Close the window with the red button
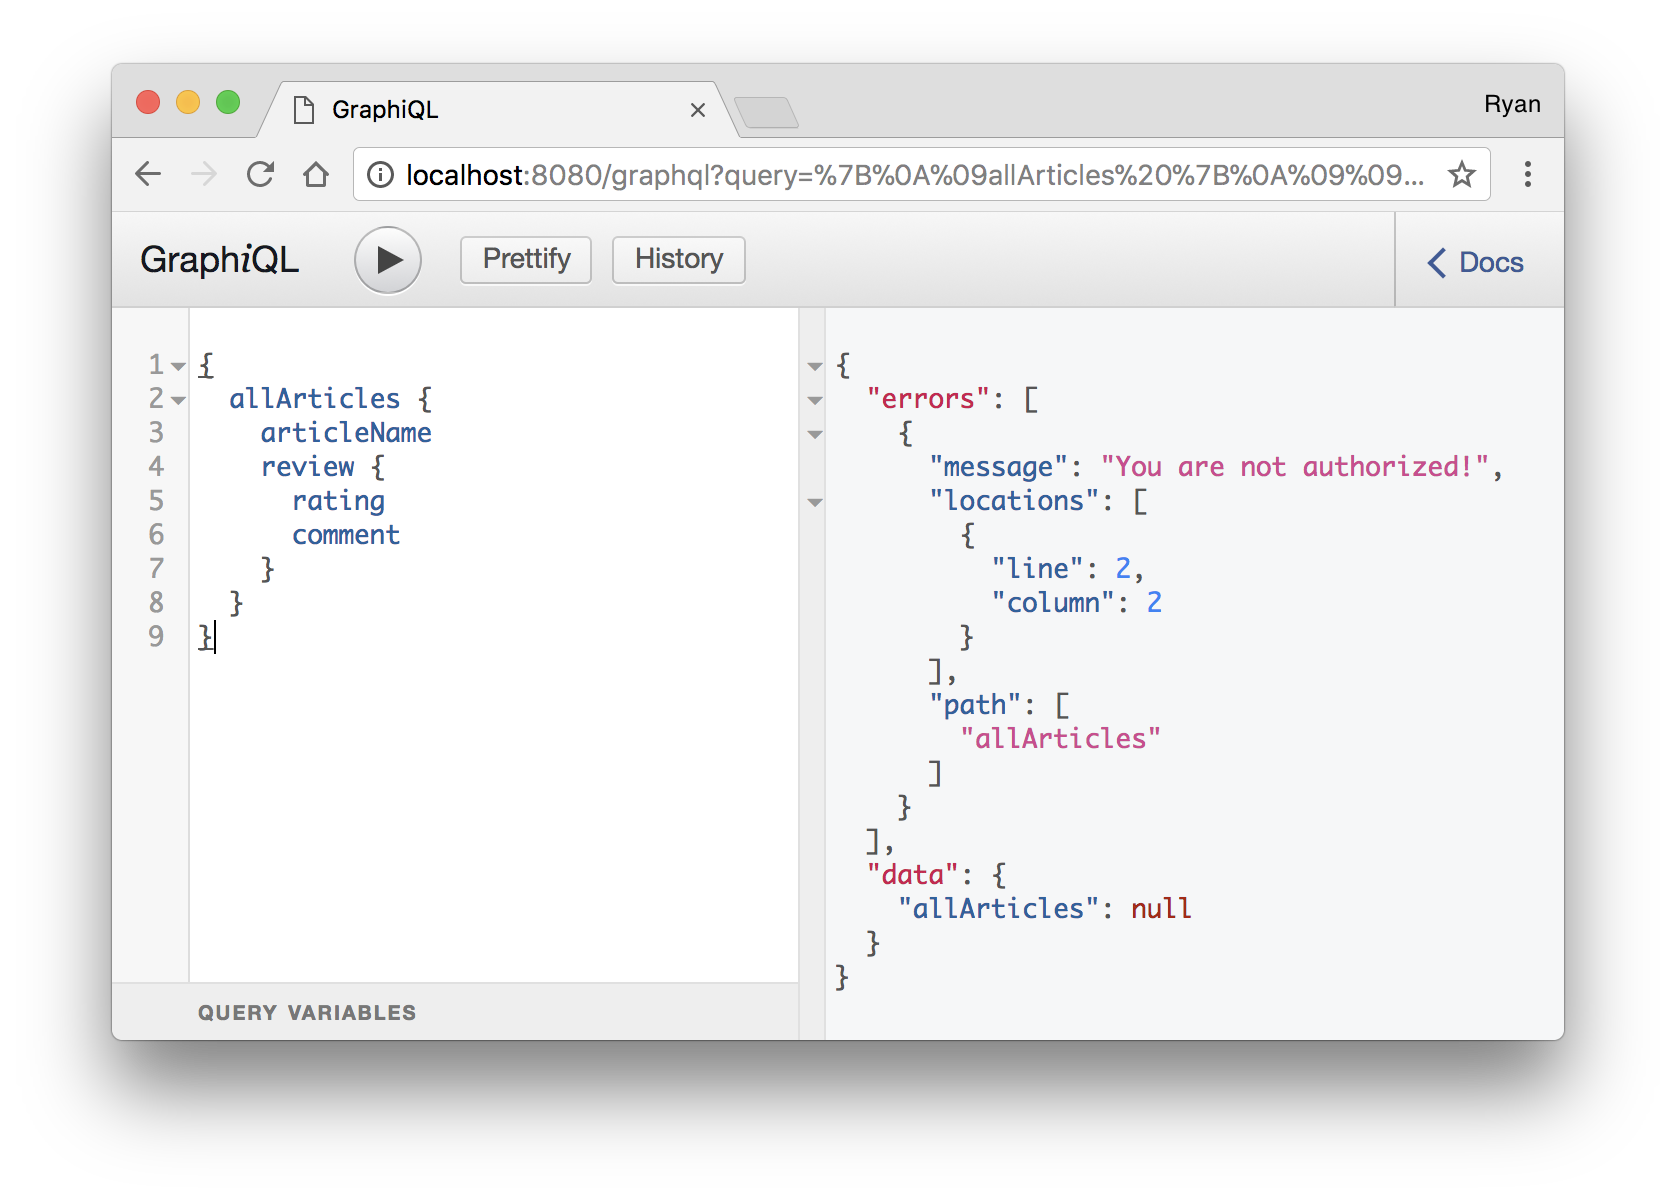 point(148,102)
